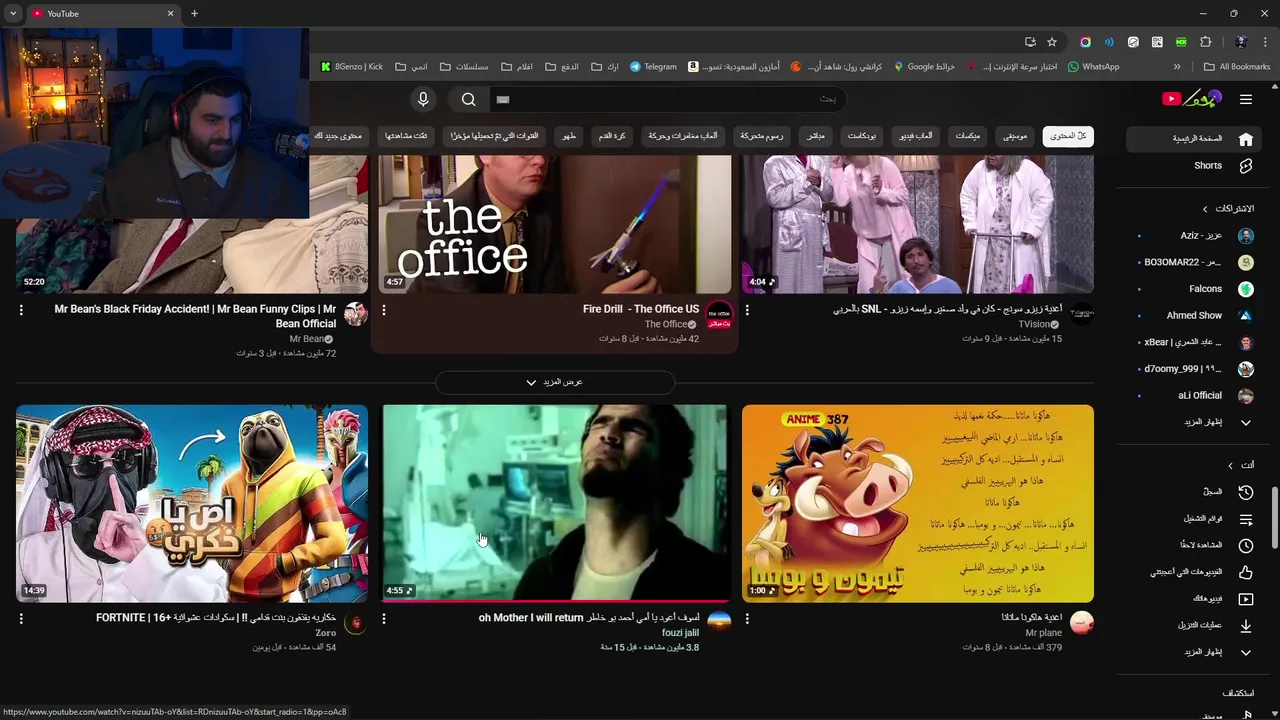The width and height of the screenshot is (1280, 720).
Task: Play the Timon and Pumbaa anime thumbnail
Action: click(x=918, y=503)
